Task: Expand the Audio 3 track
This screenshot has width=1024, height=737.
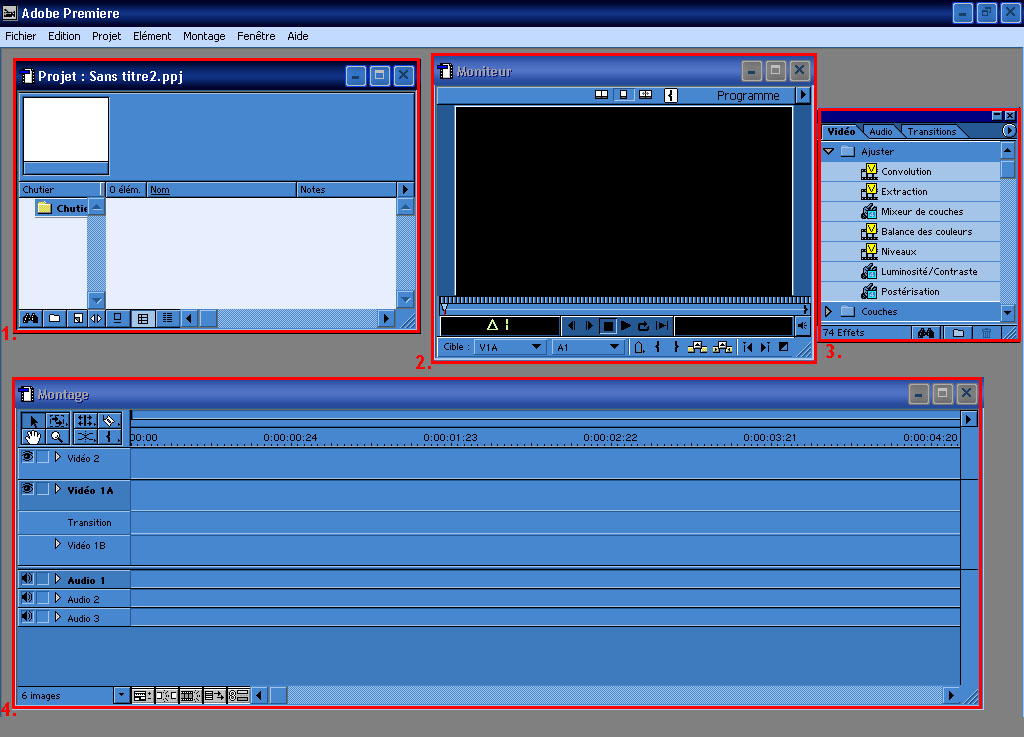Action: coord(57,617)
